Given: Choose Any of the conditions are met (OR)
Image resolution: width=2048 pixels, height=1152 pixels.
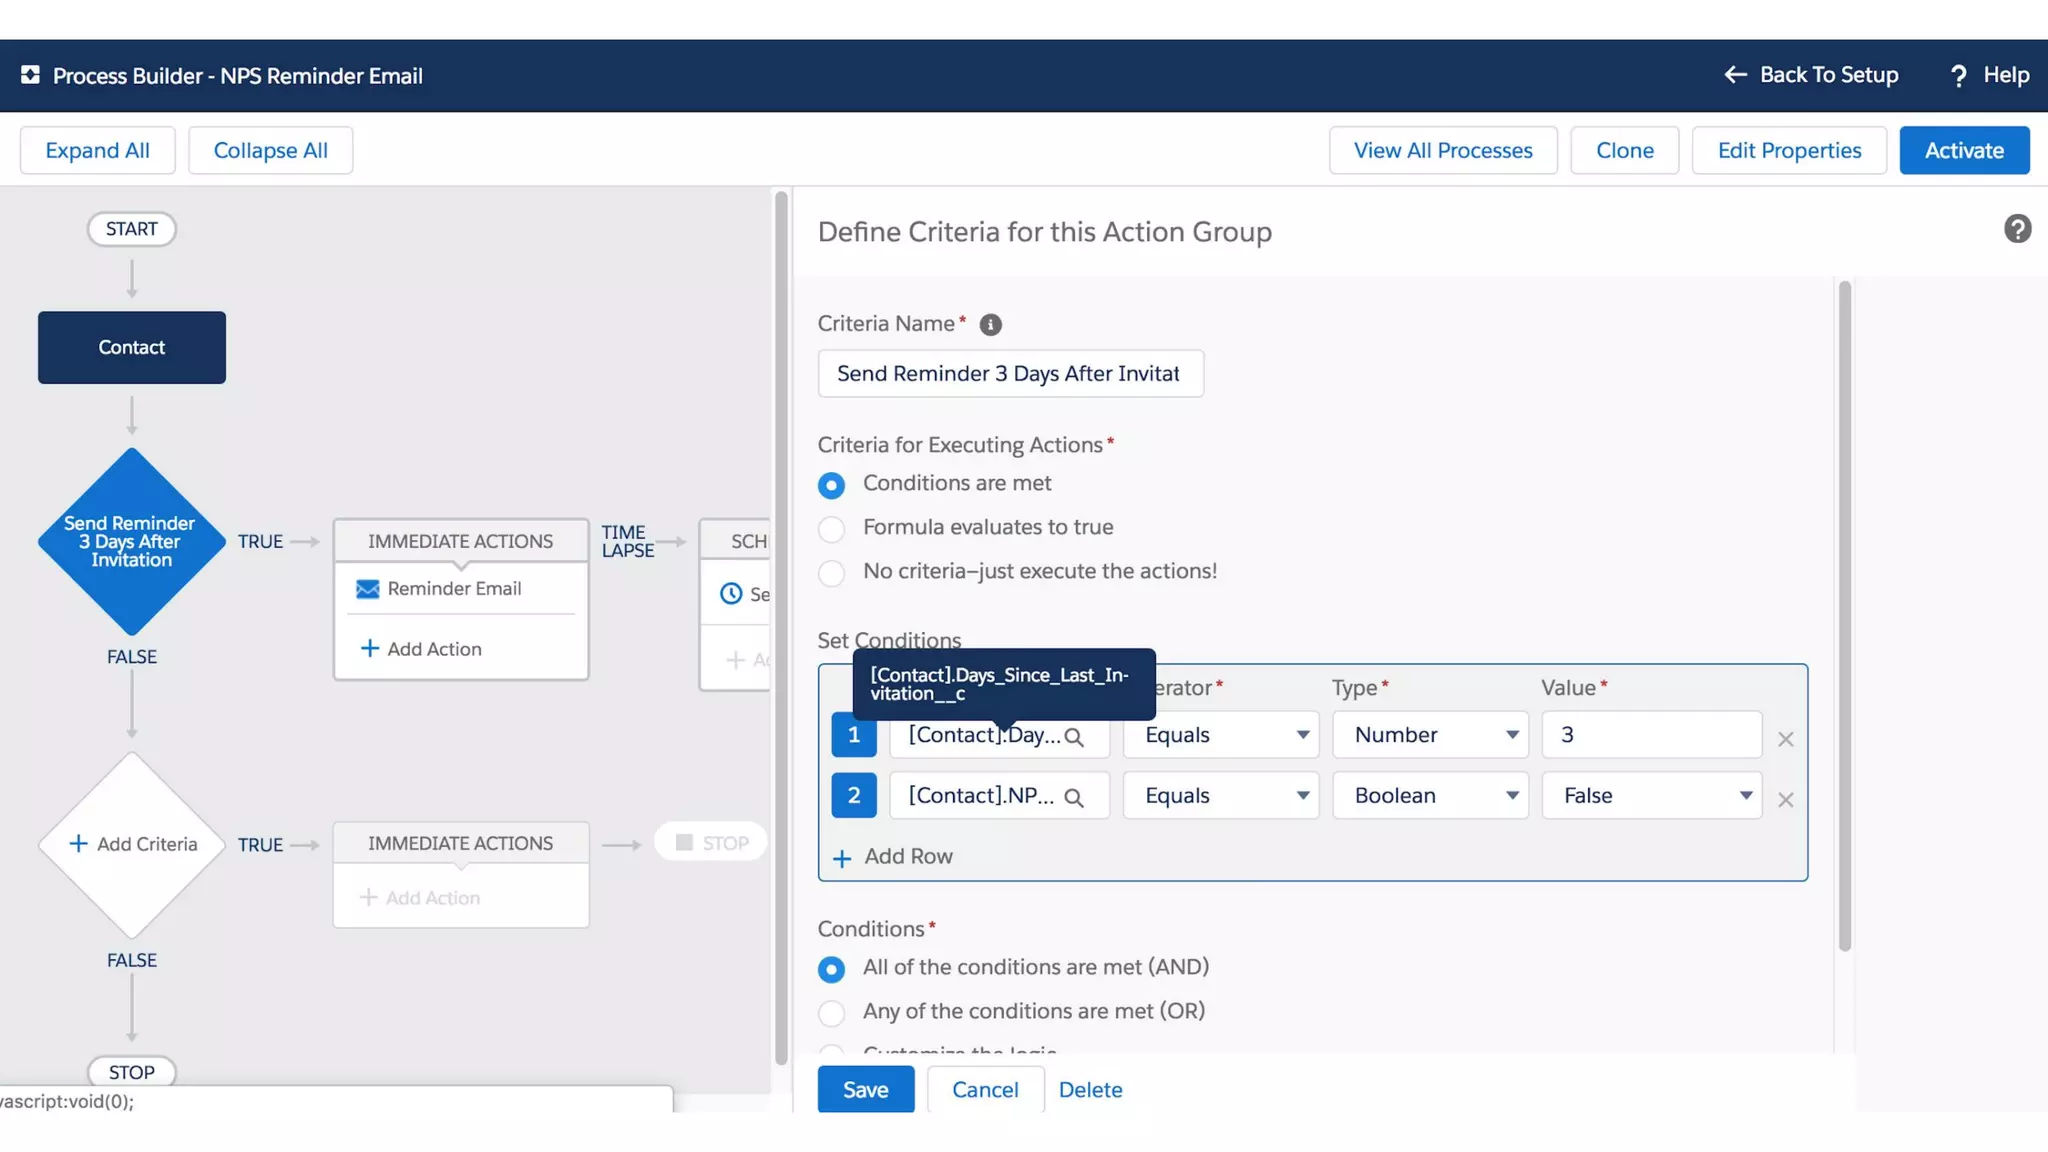Looking at the screenshot, I should pos(831,1013).
